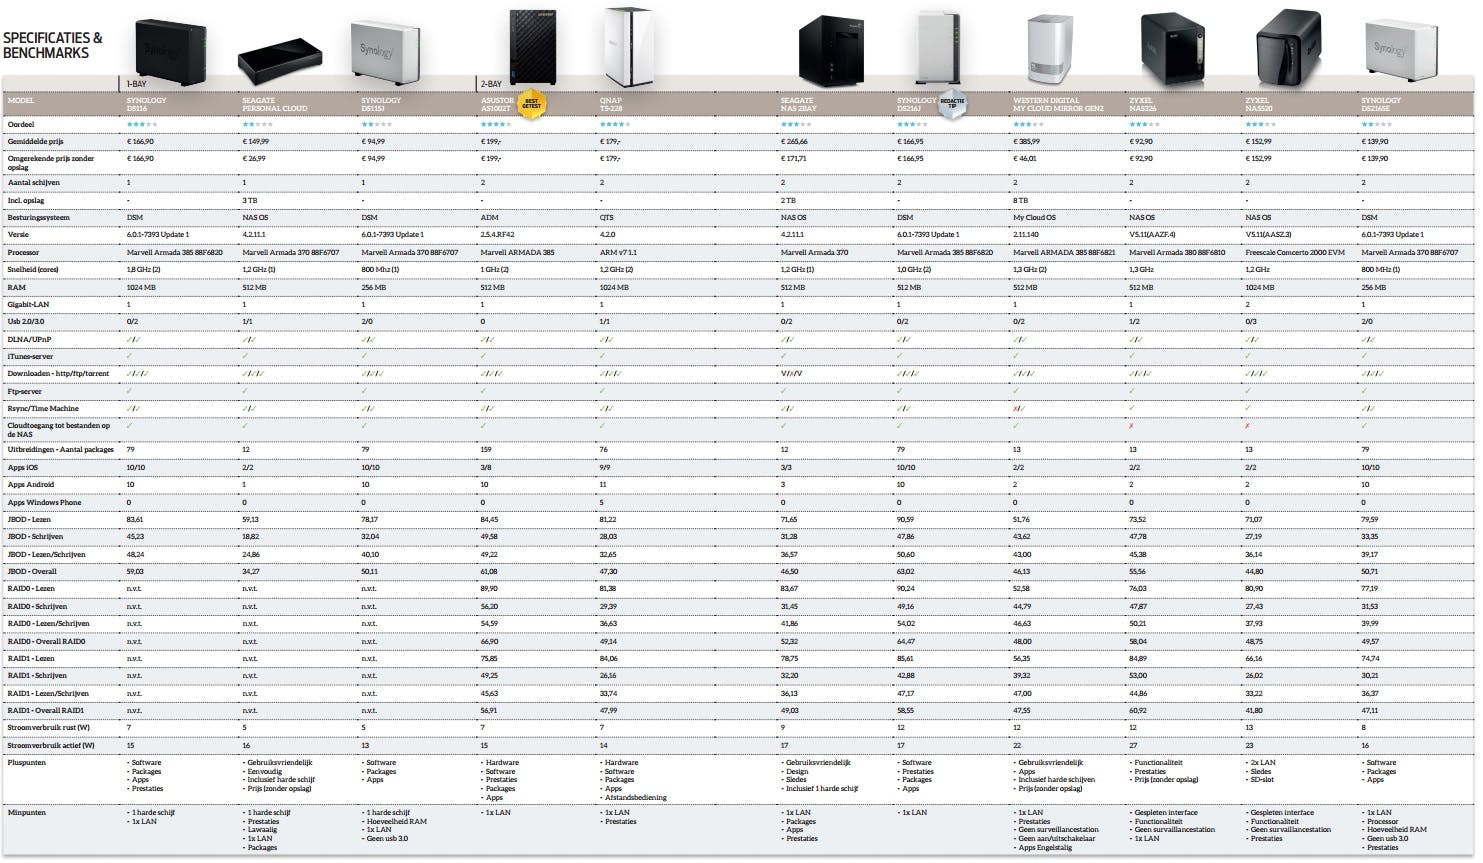Click the 'Minpunten' row label
Viewport: 1483px width, 863px height.
click(x=26, y=812)
